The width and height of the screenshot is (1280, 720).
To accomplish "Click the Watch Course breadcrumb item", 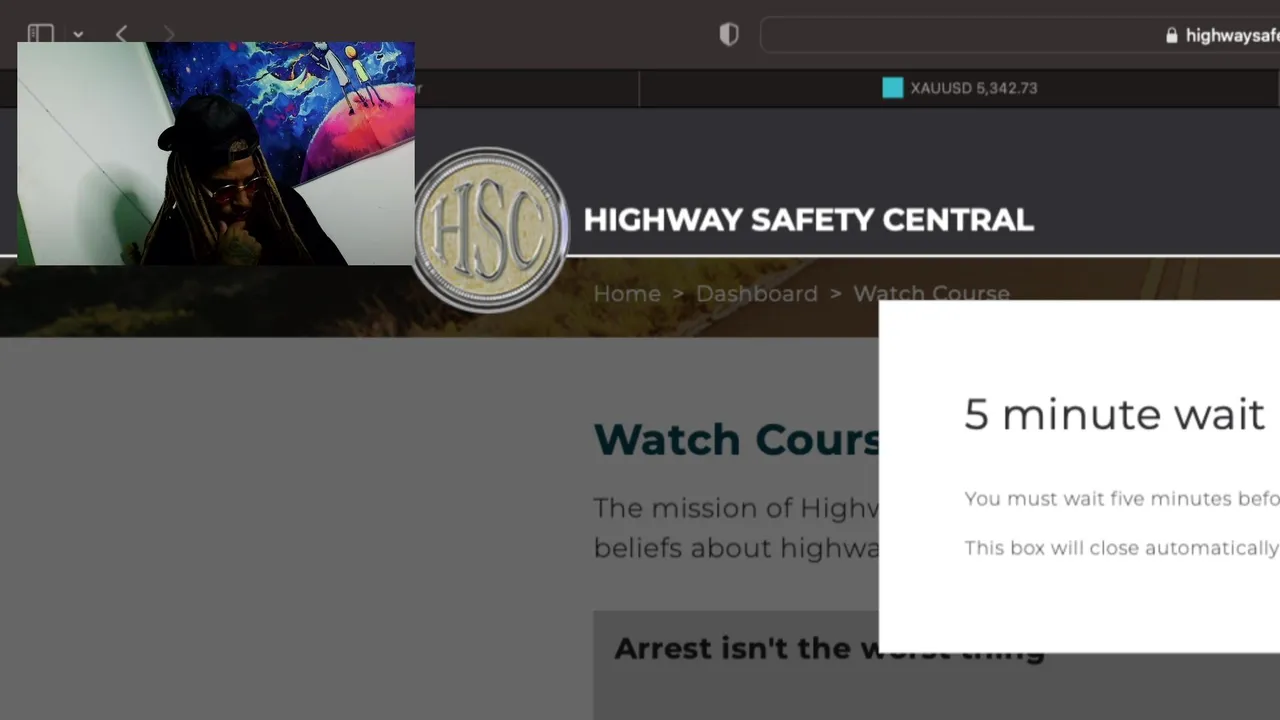I will 931,293.
